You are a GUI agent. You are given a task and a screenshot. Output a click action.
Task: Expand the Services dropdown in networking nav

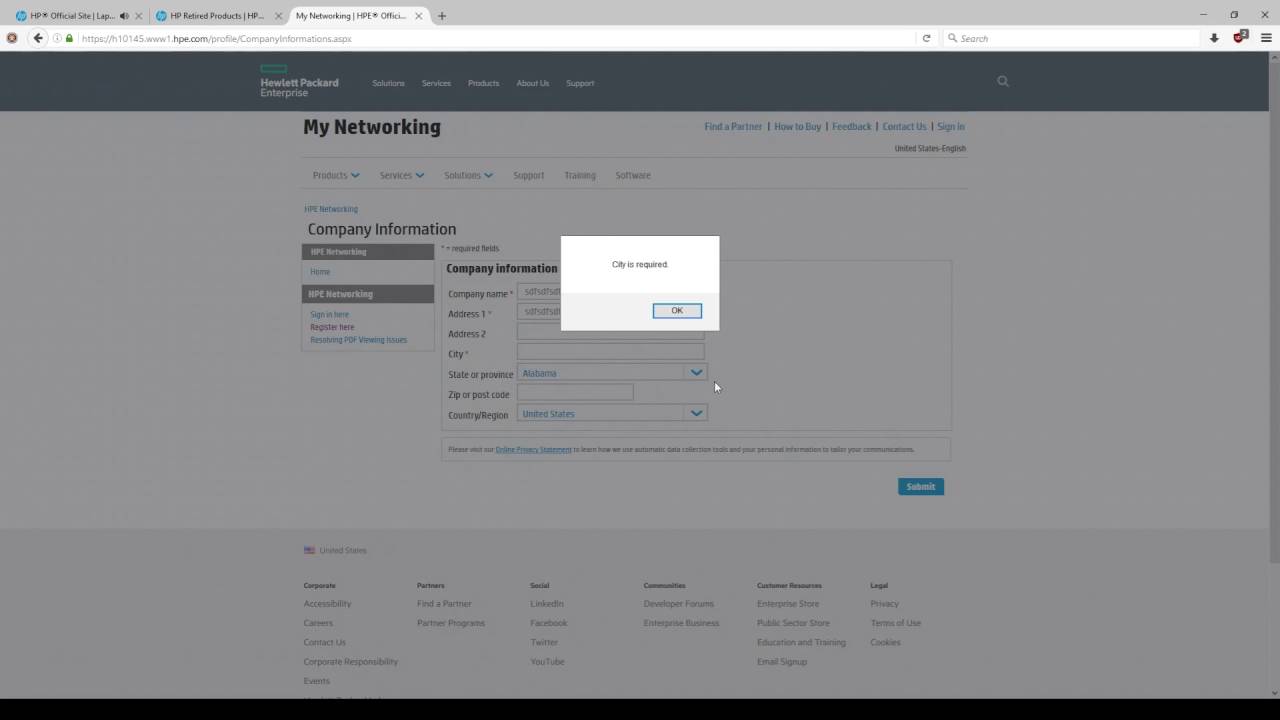tap(402, 175)
